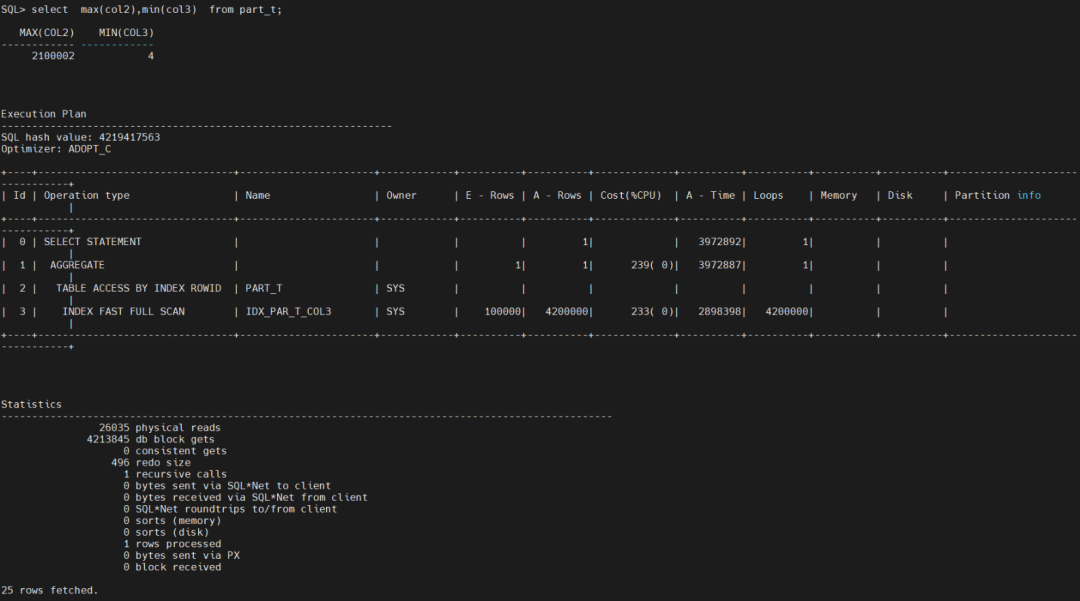Click the A-Time value 2898398
Screen dimensions: 1080x601
coord(720,312)
